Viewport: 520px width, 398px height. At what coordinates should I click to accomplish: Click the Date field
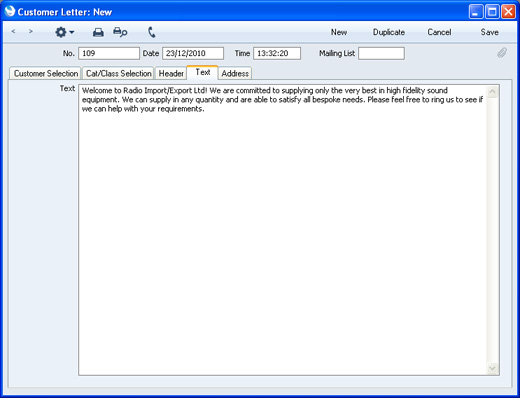(x=193, y=53)
